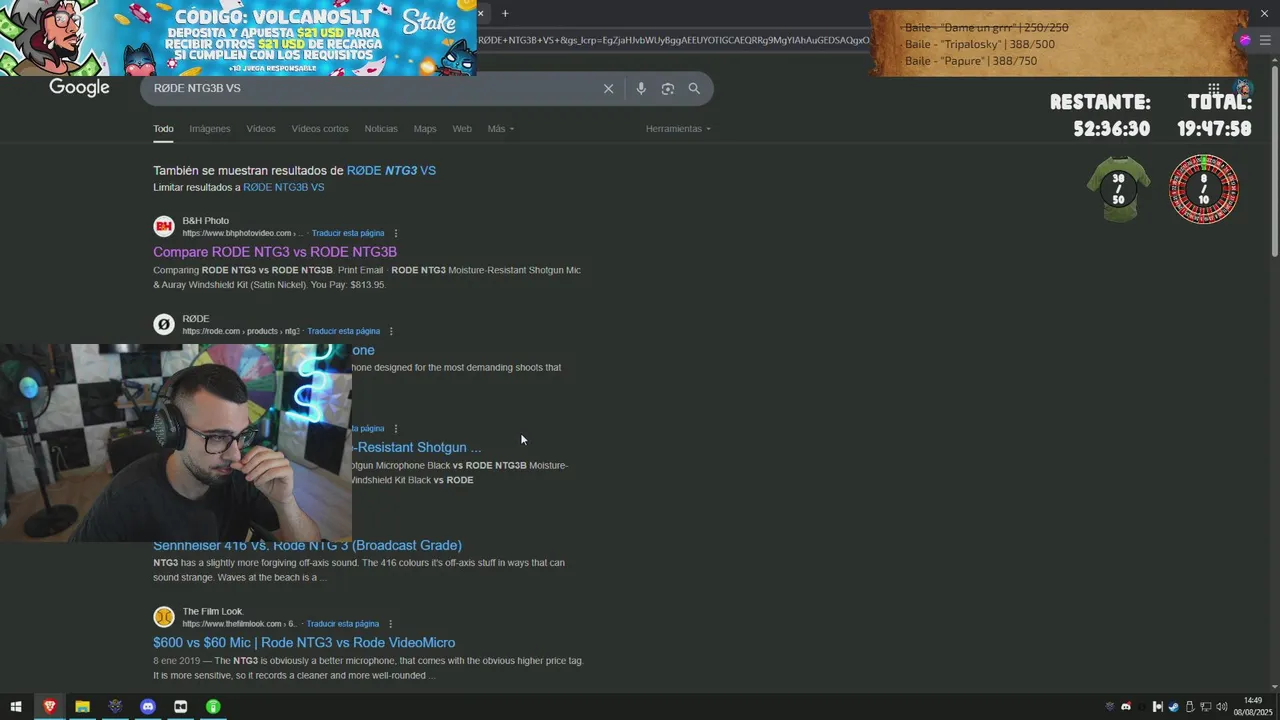Screen dimensions: 1280x720
Task: Click The Film Look favicon
Action: [x=164, y=617]
